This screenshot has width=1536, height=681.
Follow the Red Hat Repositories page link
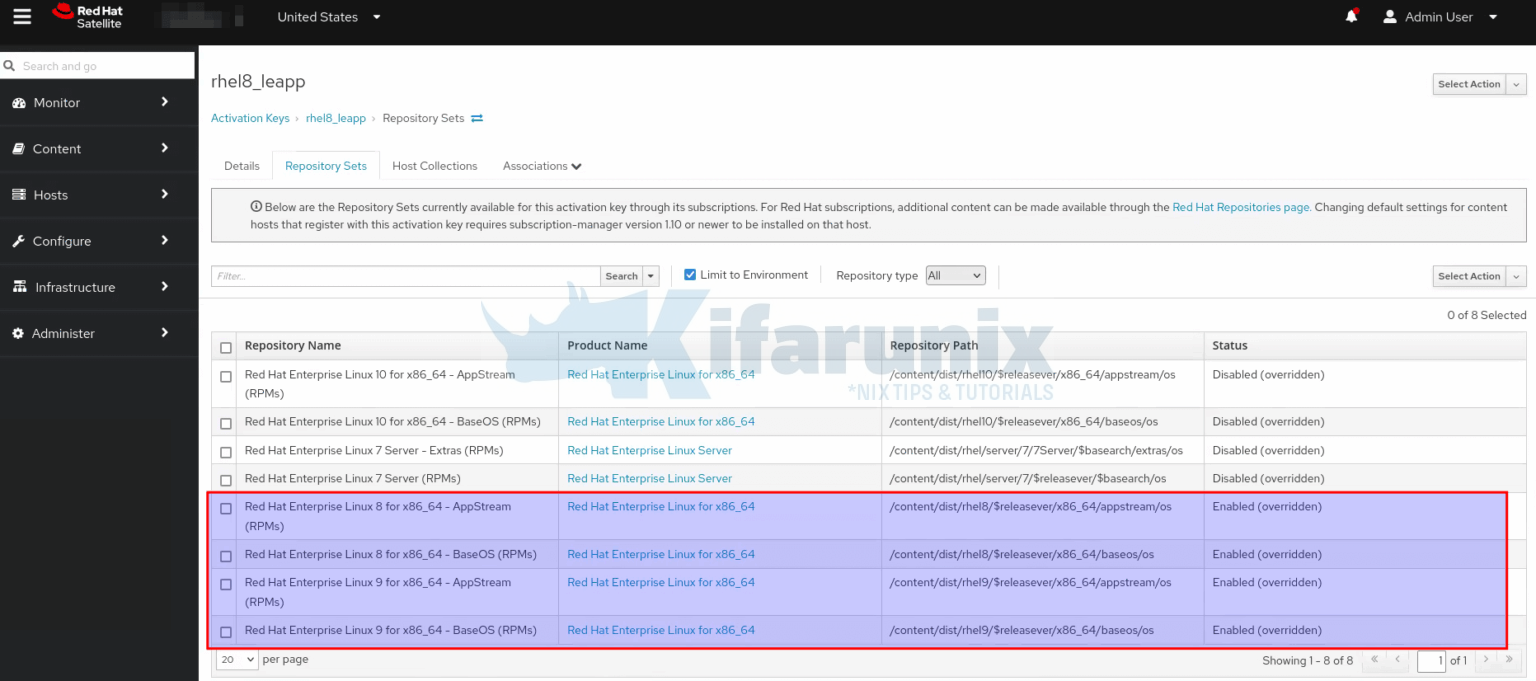(1241, 207)
